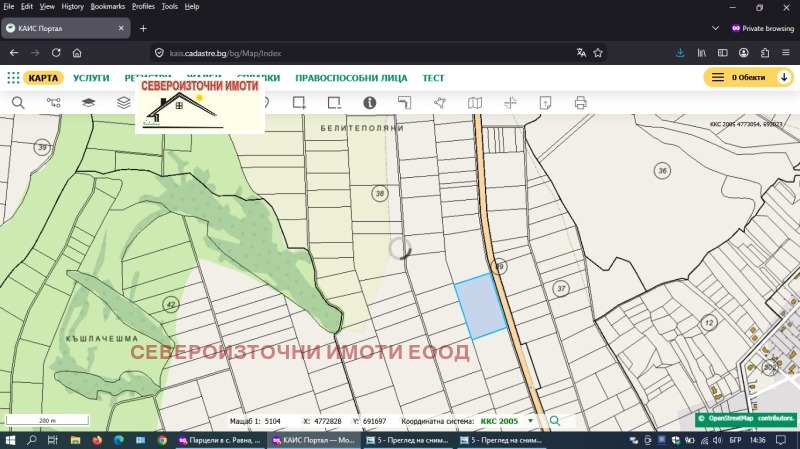The width and height of the screenshot is (800, 449).
Task: Select the rectangle add selection tool
Action: click(x=299, y=103)
